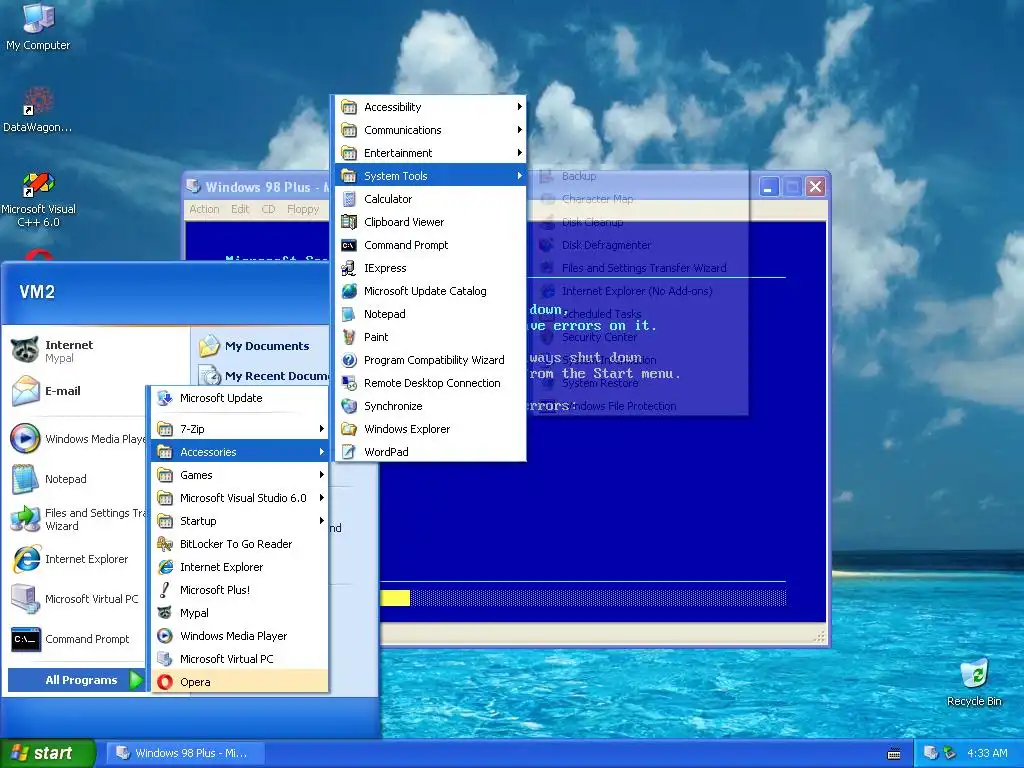Click the Virtual PC system tray icon
1024x768 pixels.
click(931, 753)
